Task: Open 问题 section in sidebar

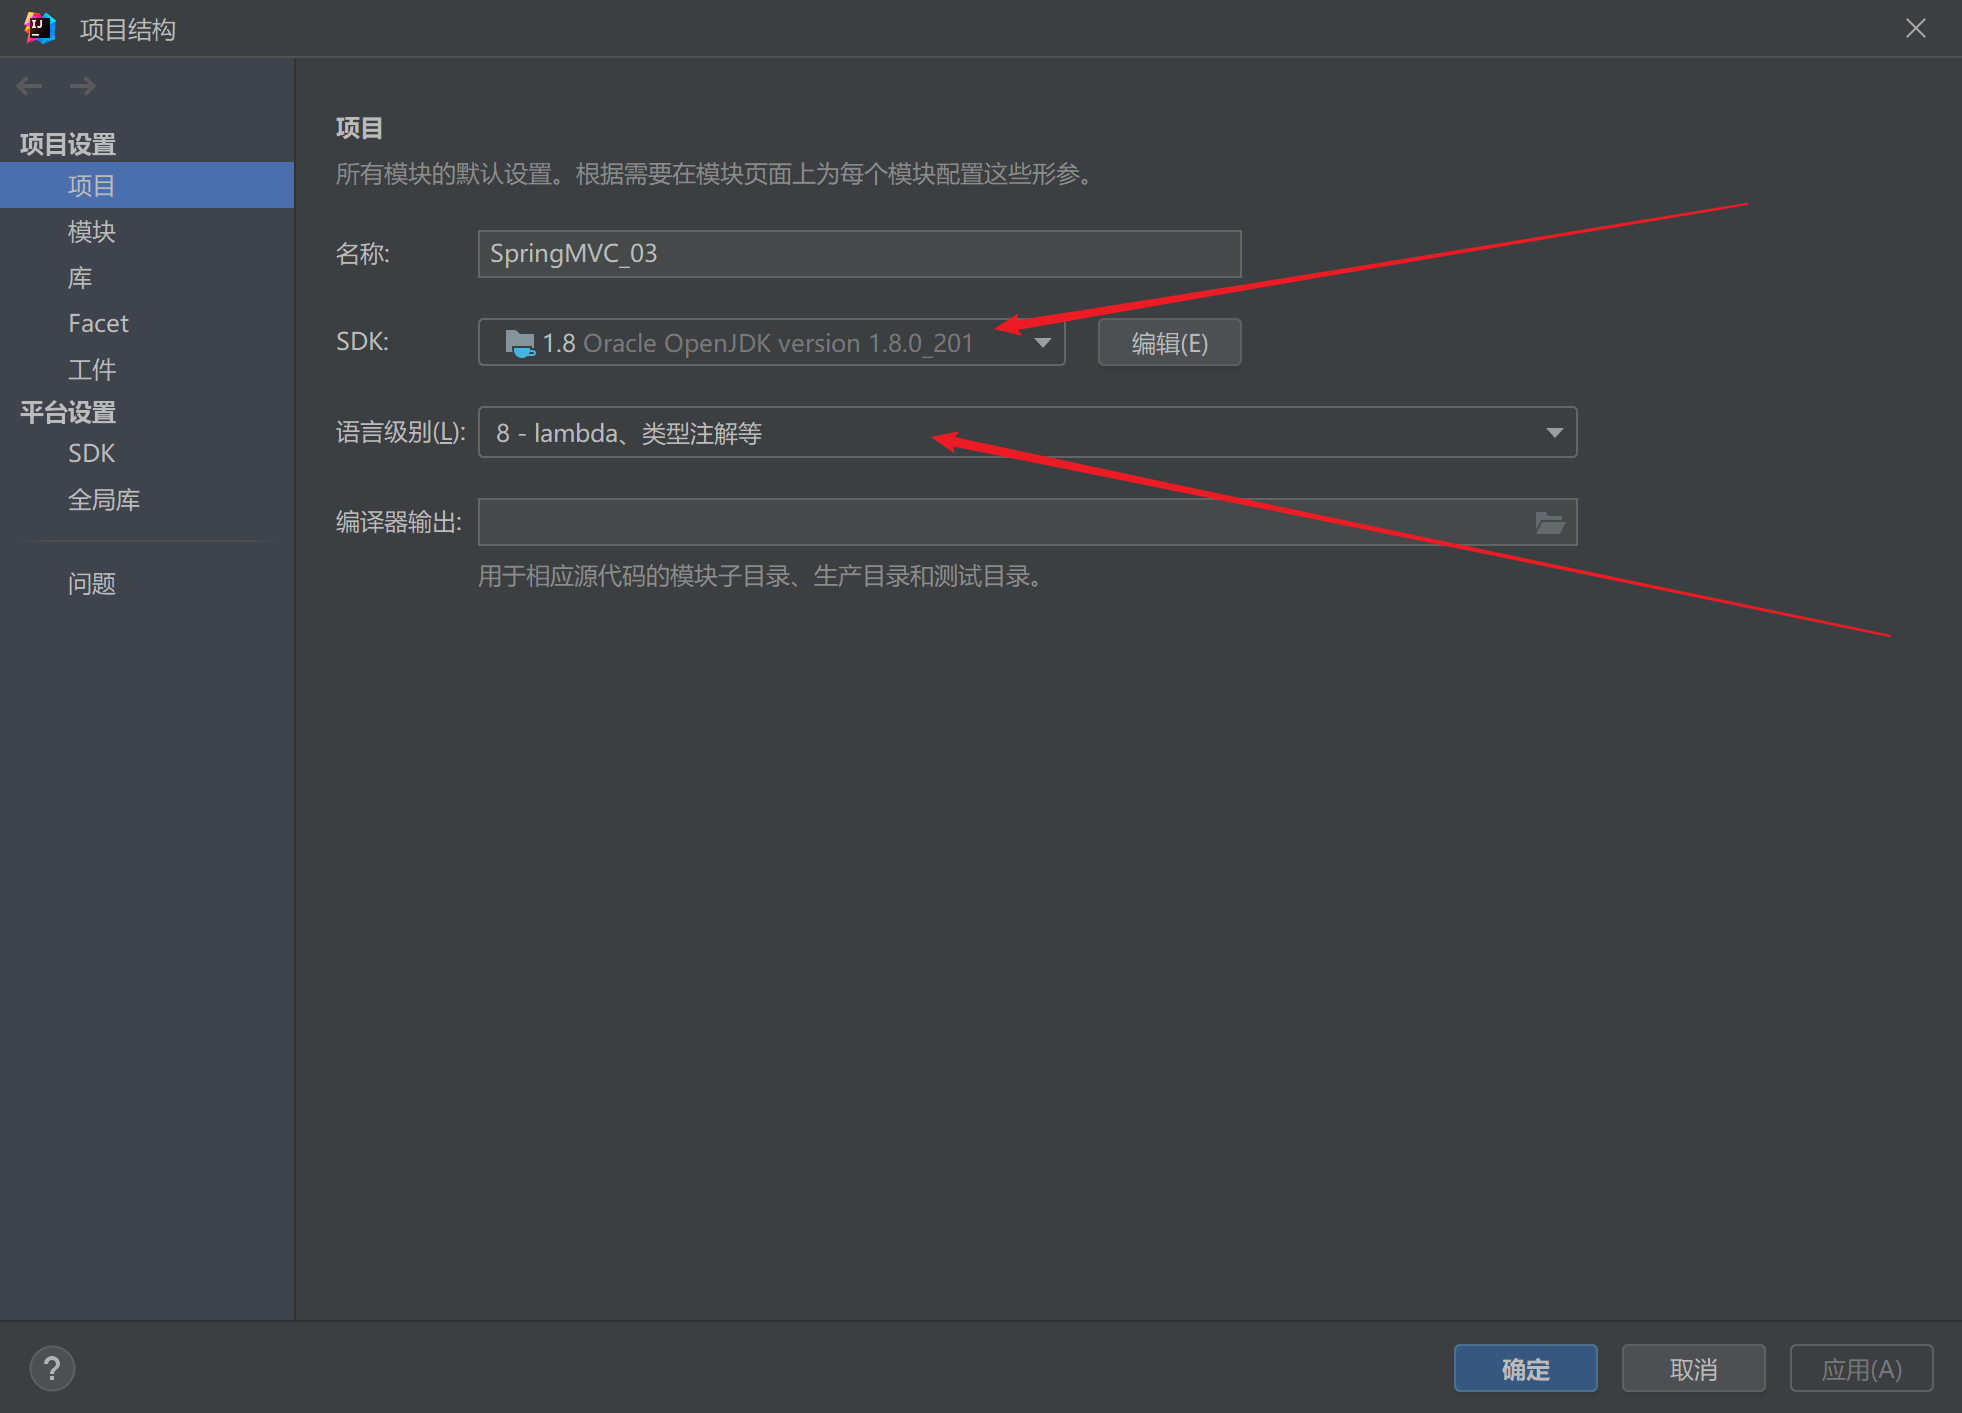Action: [92, 584]
